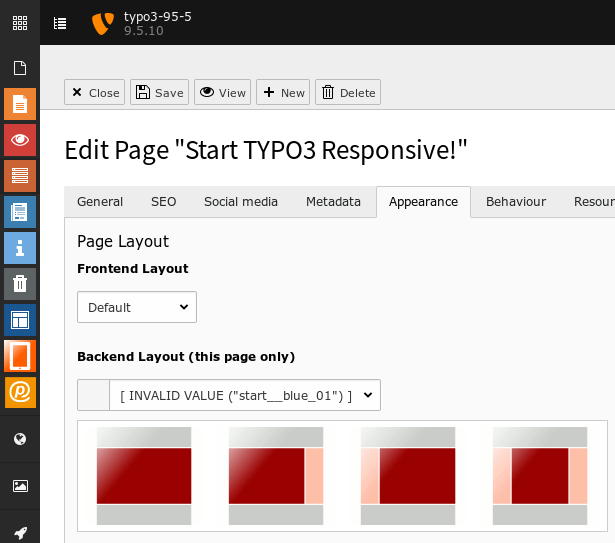This screenshot has width=615, height=543.
Task: Choose the left-sidebar backend layout thumbnail
Action: click(408, 476)
